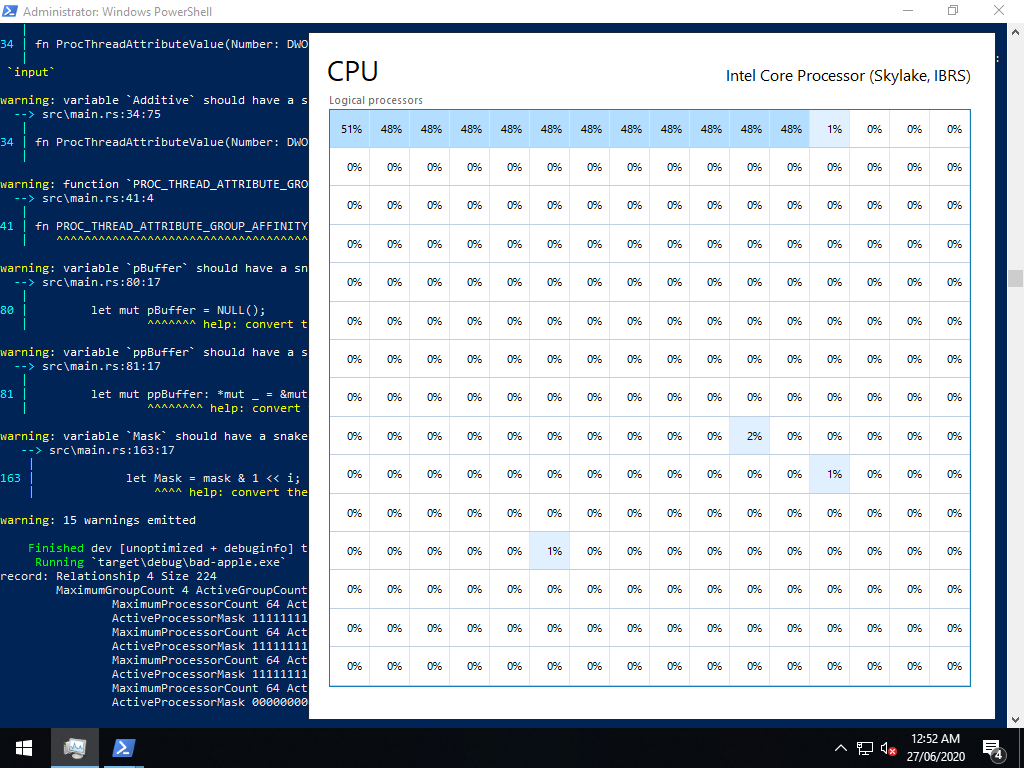Restore down the PowerShell window

point(953,11)
